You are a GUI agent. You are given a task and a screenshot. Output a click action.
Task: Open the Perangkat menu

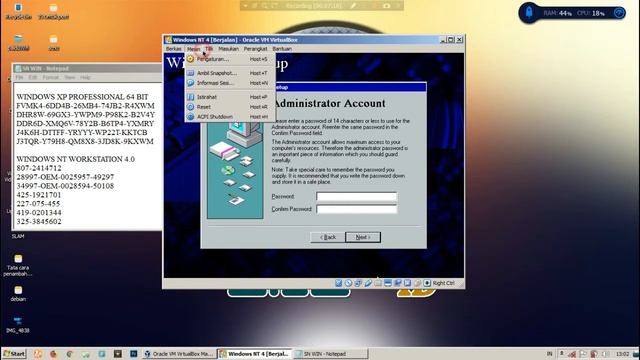pos(255,49)
